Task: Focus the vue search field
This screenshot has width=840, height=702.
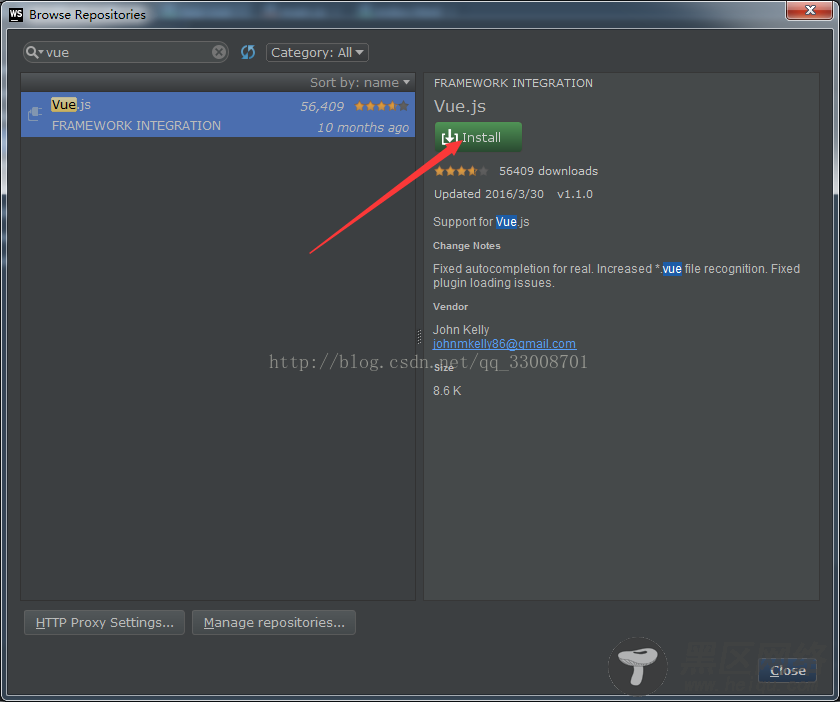Action: 128,53
